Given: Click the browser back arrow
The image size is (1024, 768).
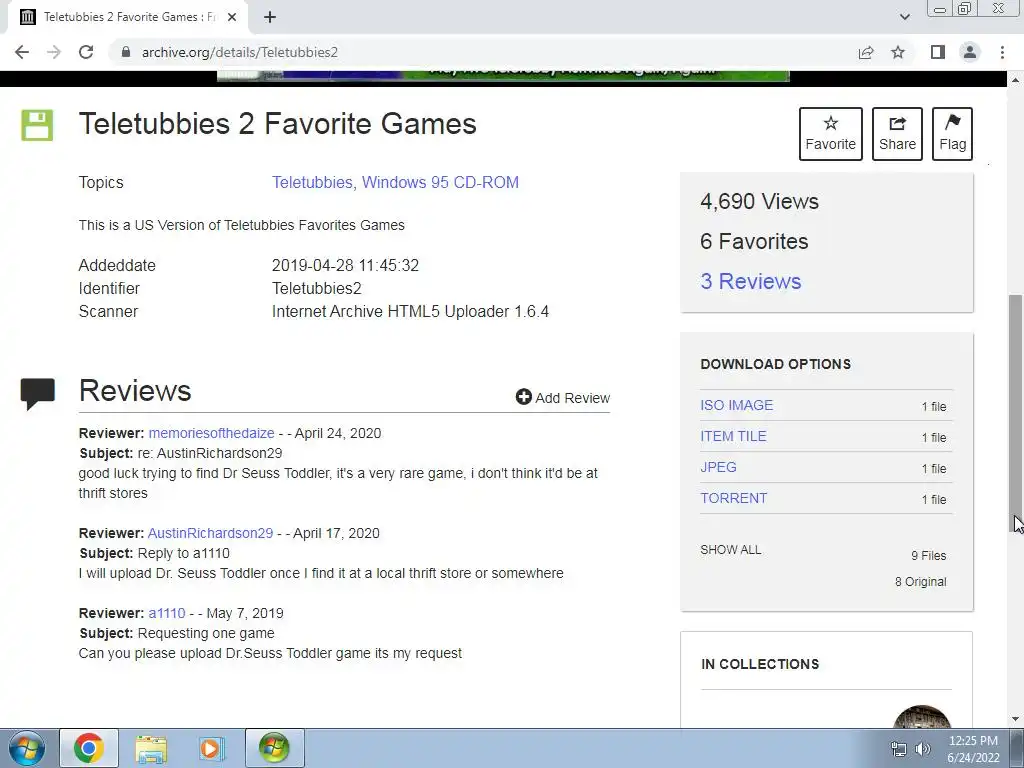Looking at the screenshot, I should click(22, 52).
